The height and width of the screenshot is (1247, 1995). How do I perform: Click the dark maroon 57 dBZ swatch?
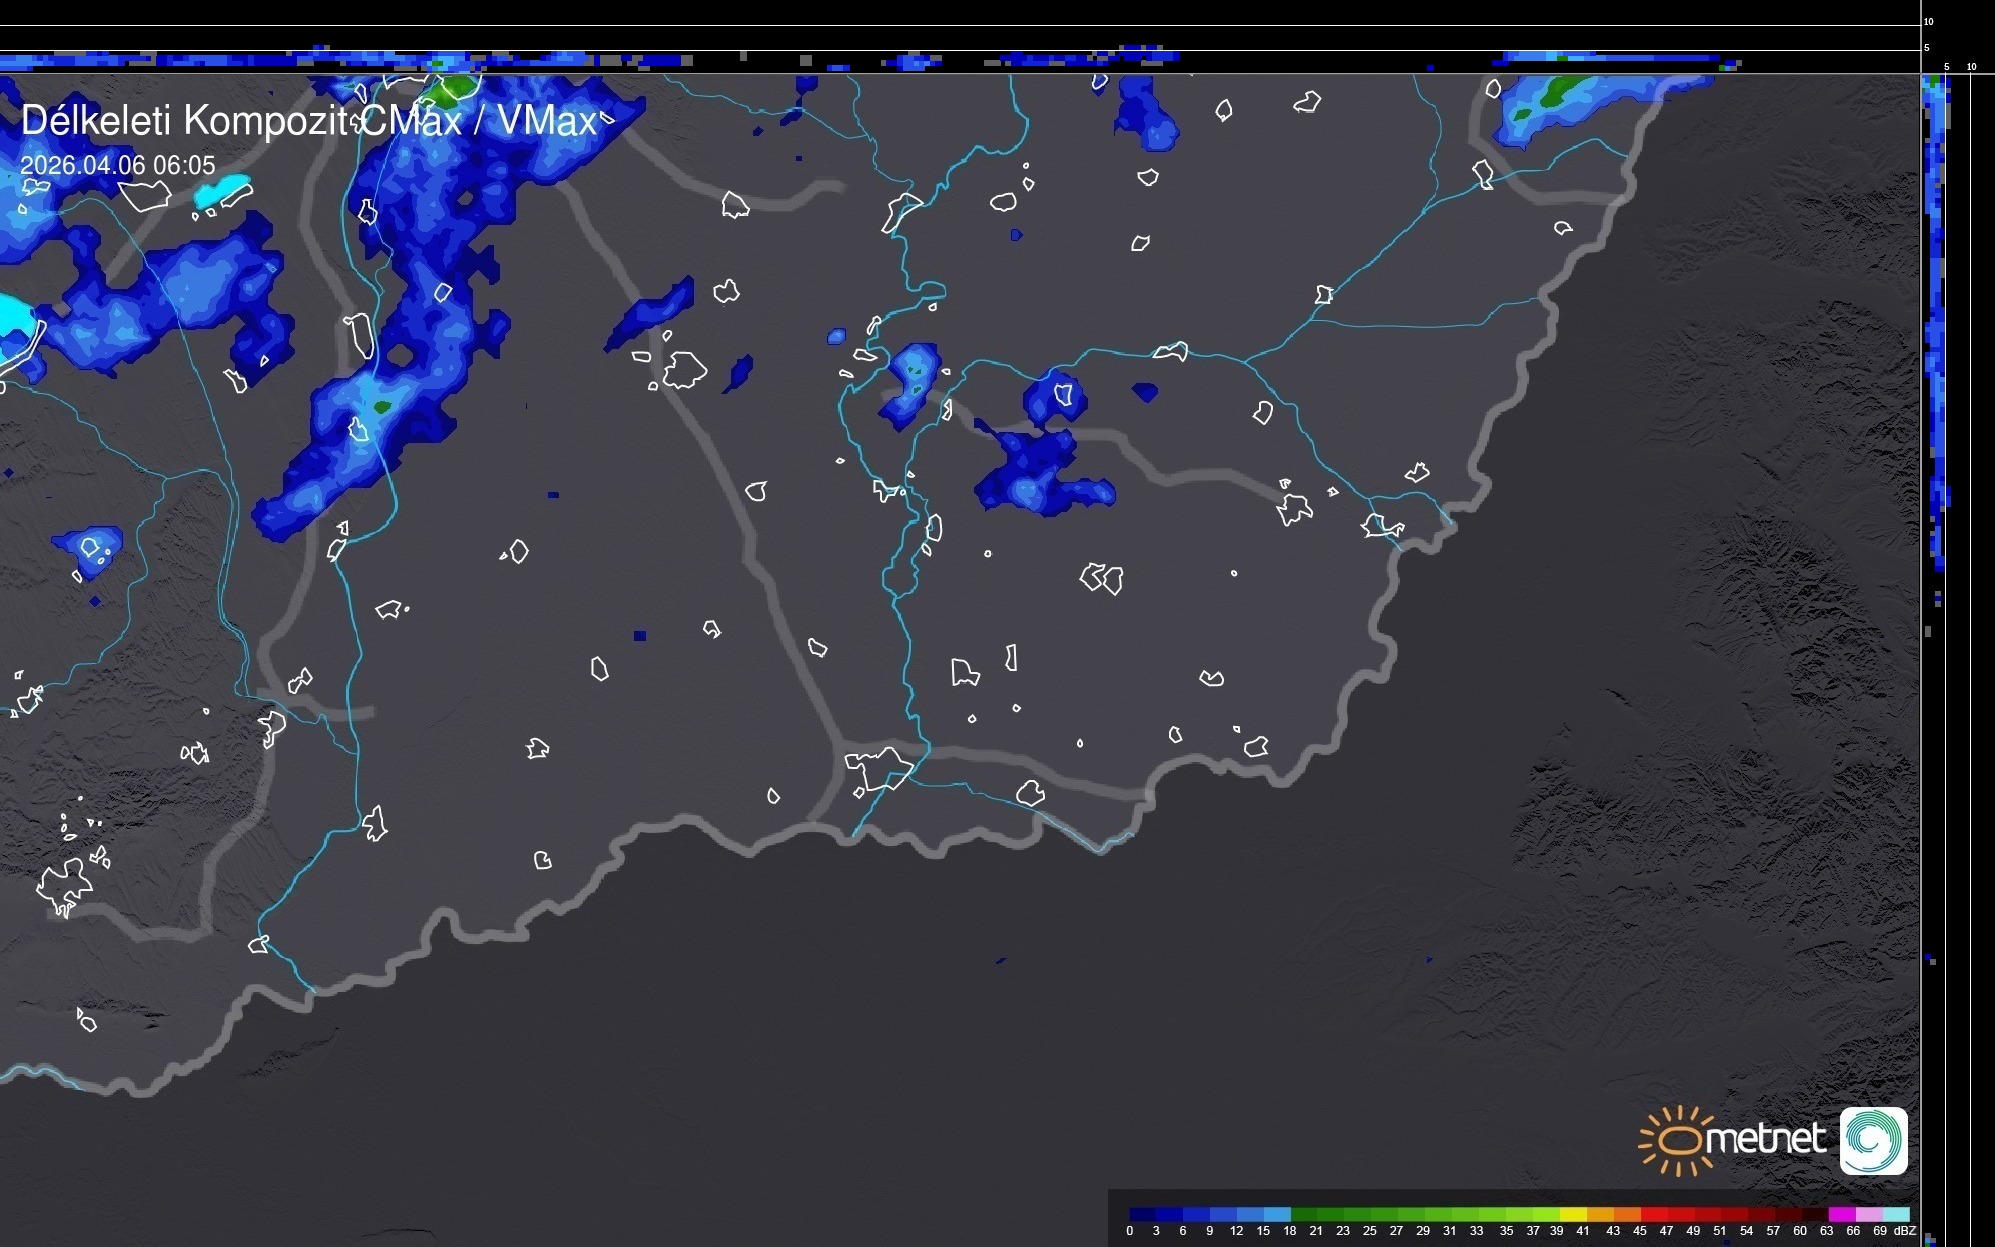point(1787,1214)
